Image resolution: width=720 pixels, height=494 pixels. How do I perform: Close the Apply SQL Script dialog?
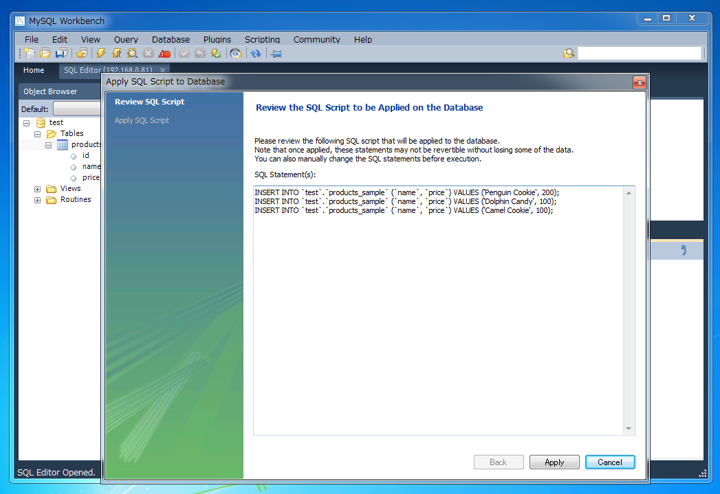[639, 83]
